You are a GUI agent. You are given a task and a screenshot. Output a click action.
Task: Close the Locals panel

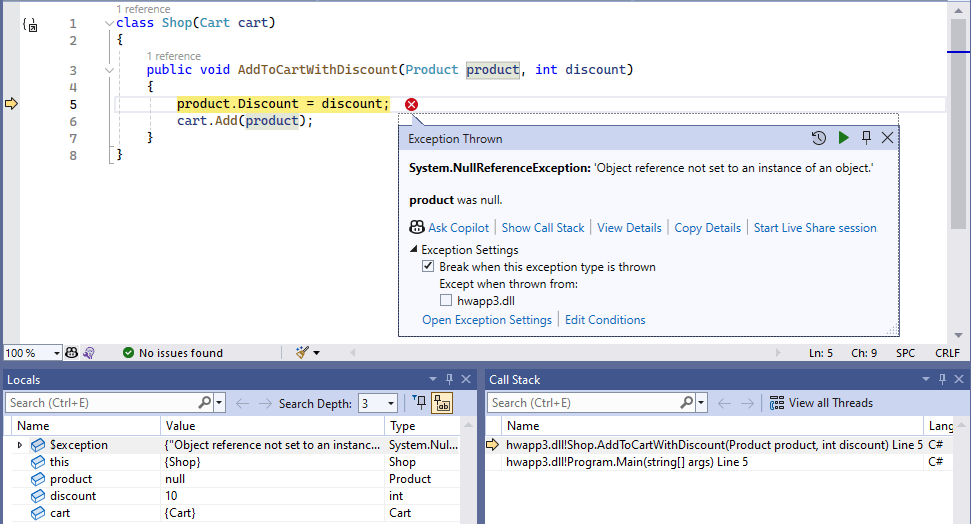(466, 379)
